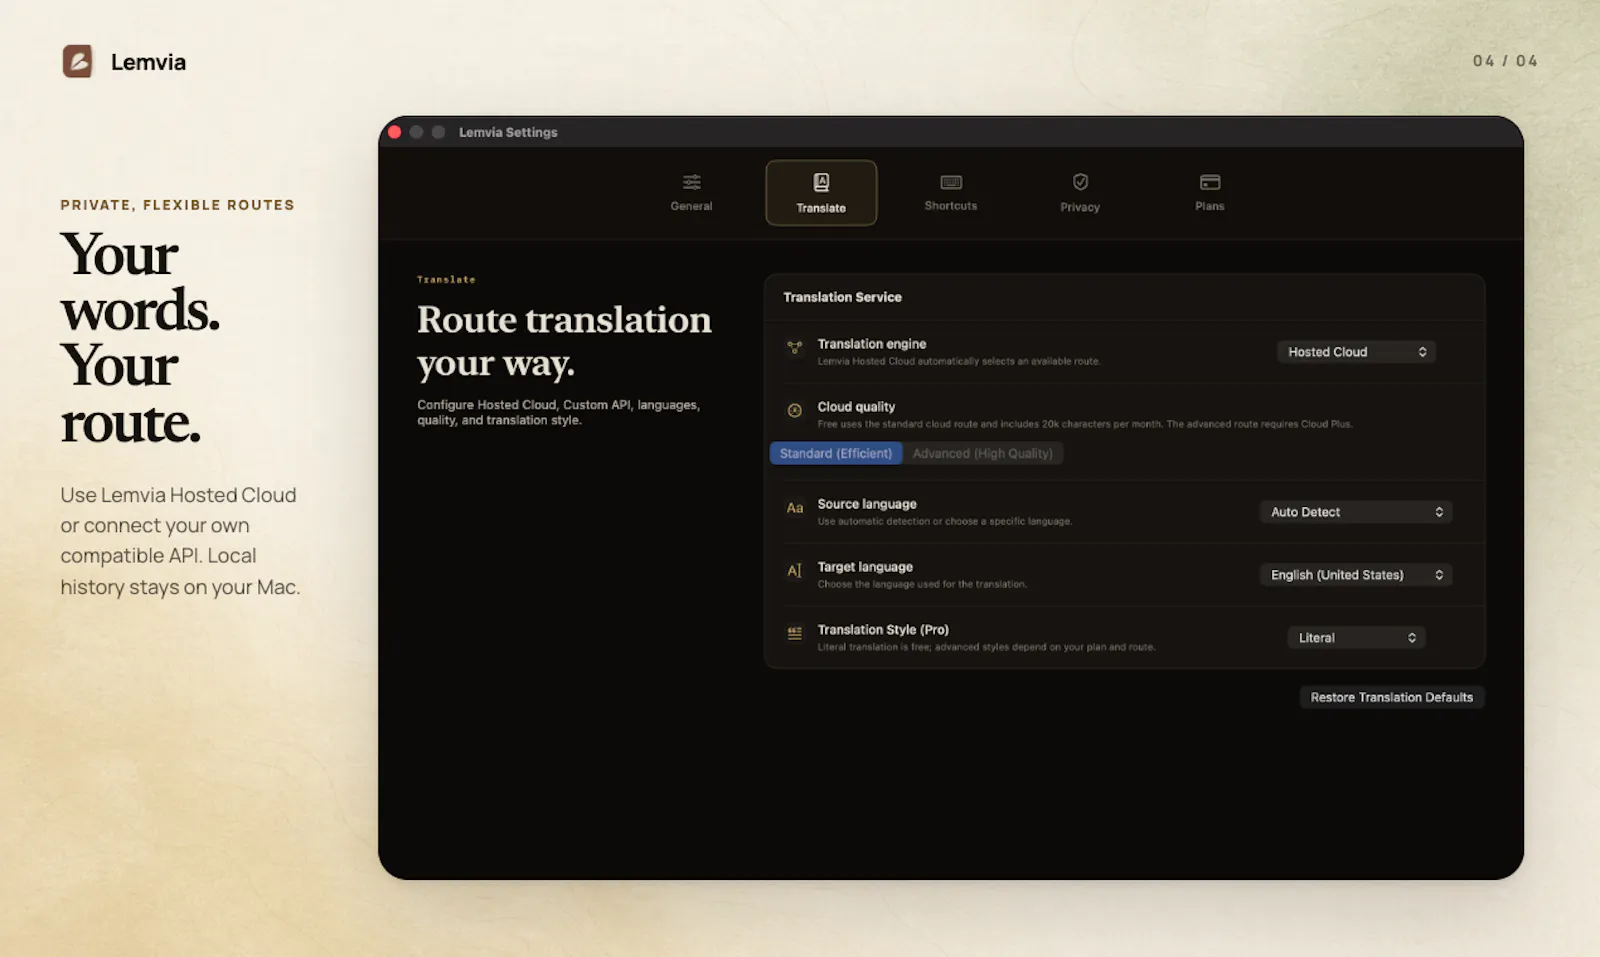The height and width of the screenshot is (957, 1600).
Task: Click the Source language label
Action: (867, 504)
